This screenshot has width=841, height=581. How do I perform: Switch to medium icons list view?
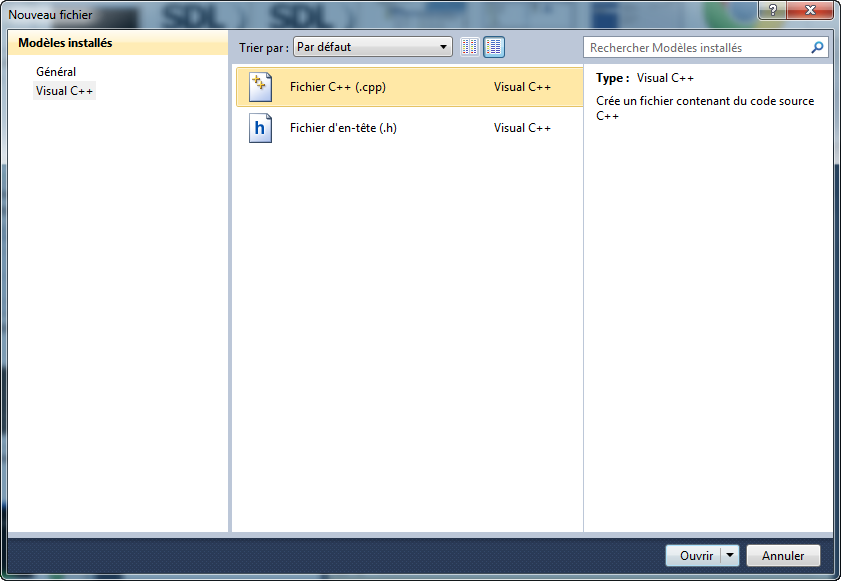(x=493, y=47)
